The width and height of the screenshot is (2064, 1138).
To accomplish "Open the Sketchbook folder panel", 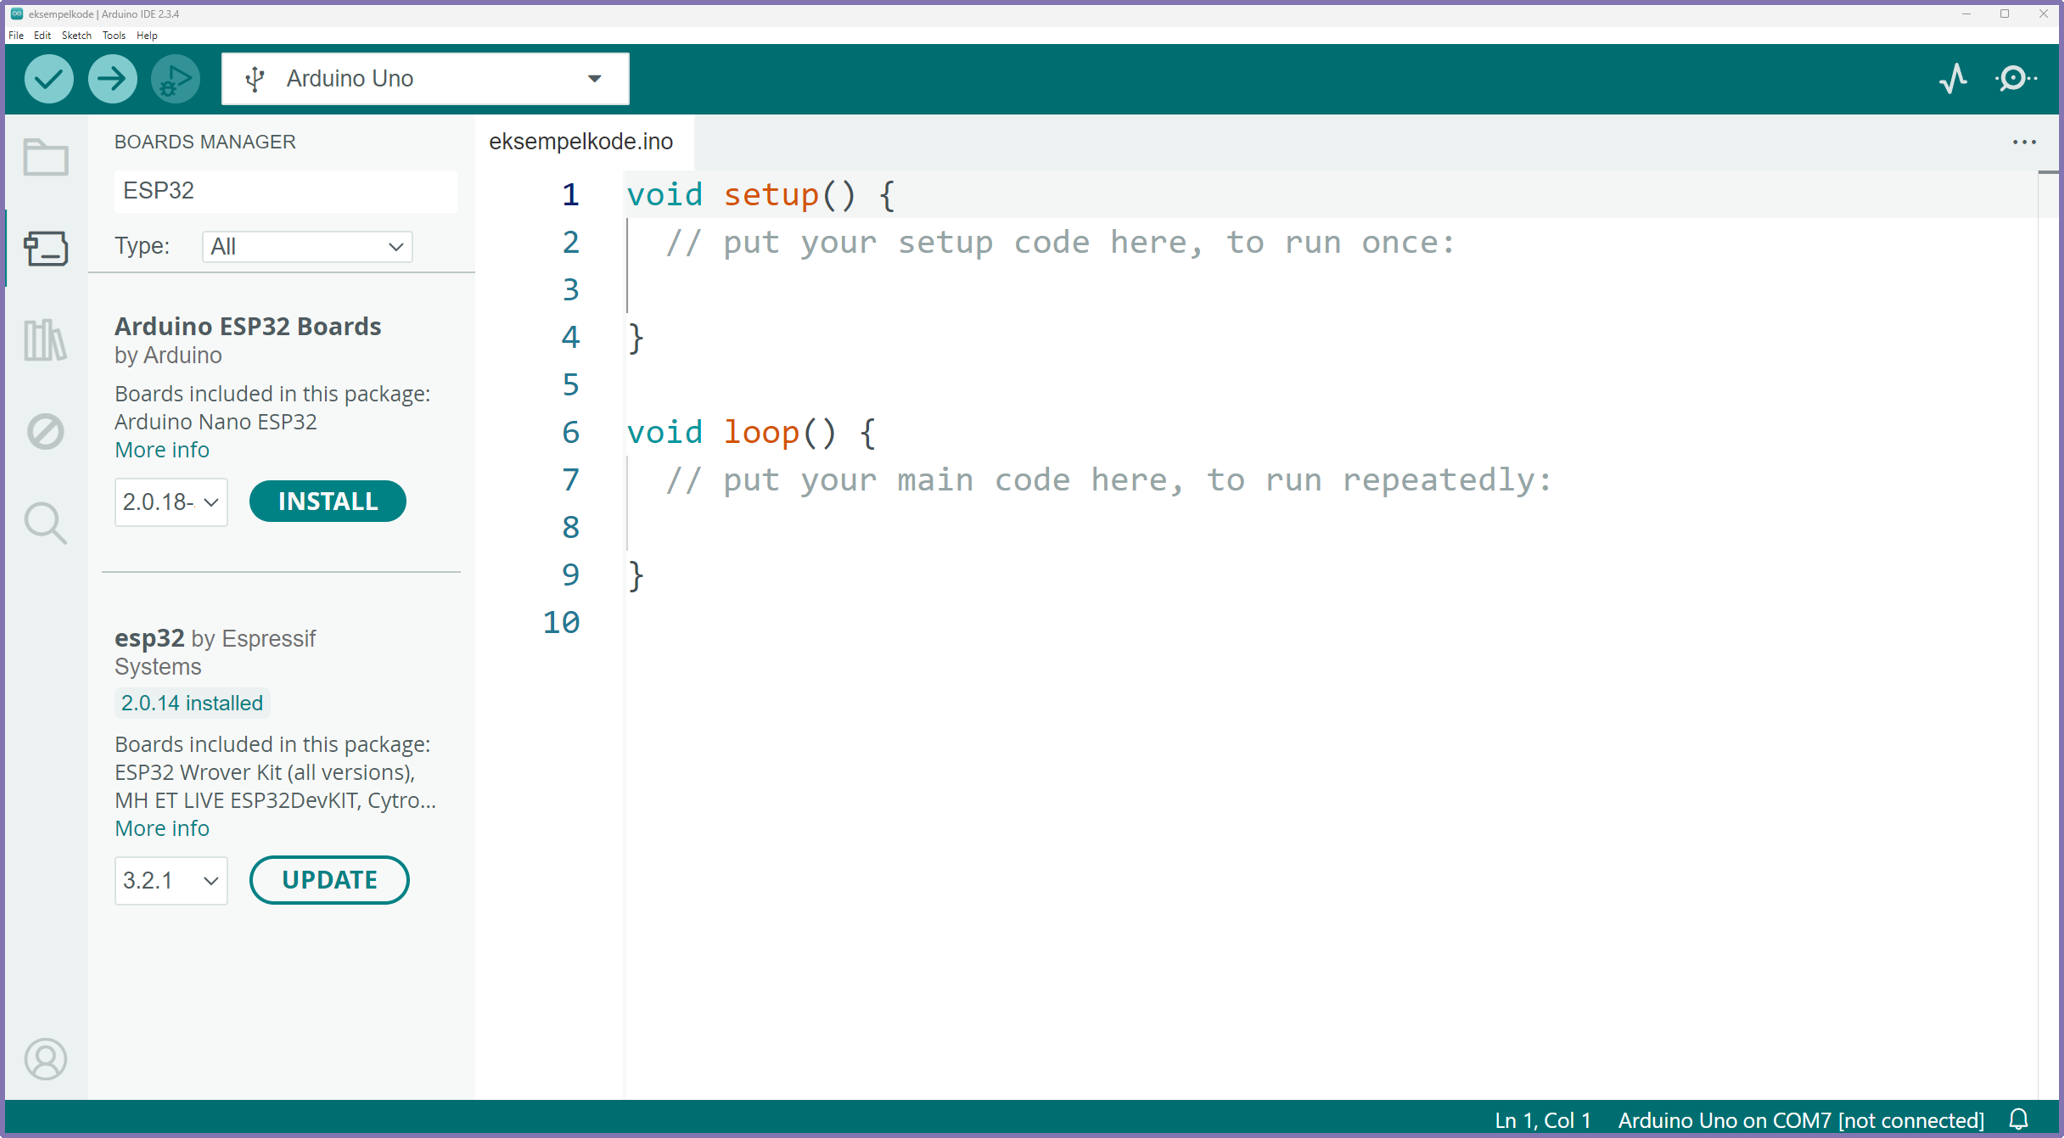I will 46,157.
